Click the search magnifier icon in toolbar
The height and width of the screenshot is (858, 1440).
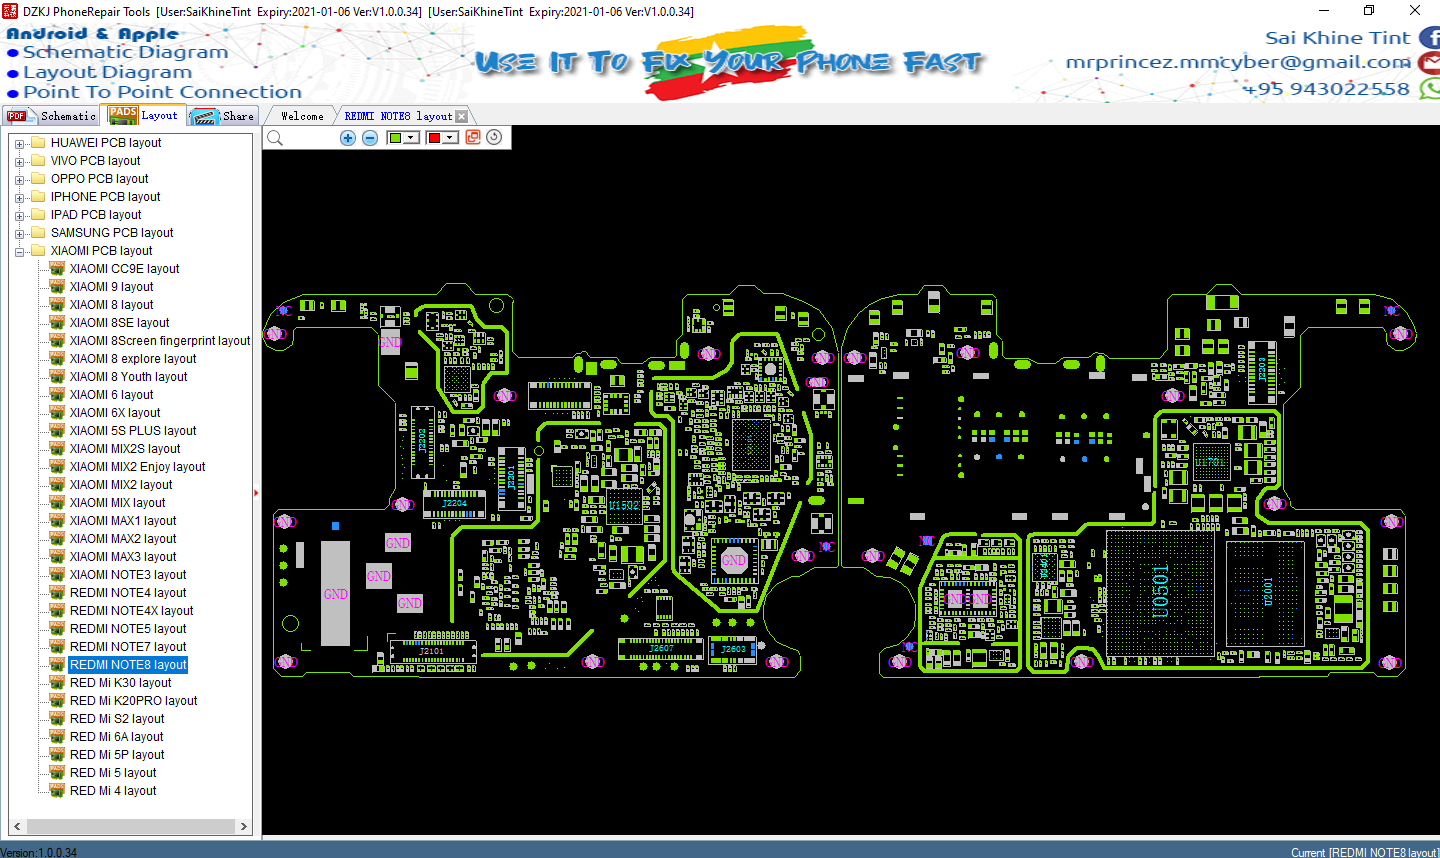coord(275,138)
